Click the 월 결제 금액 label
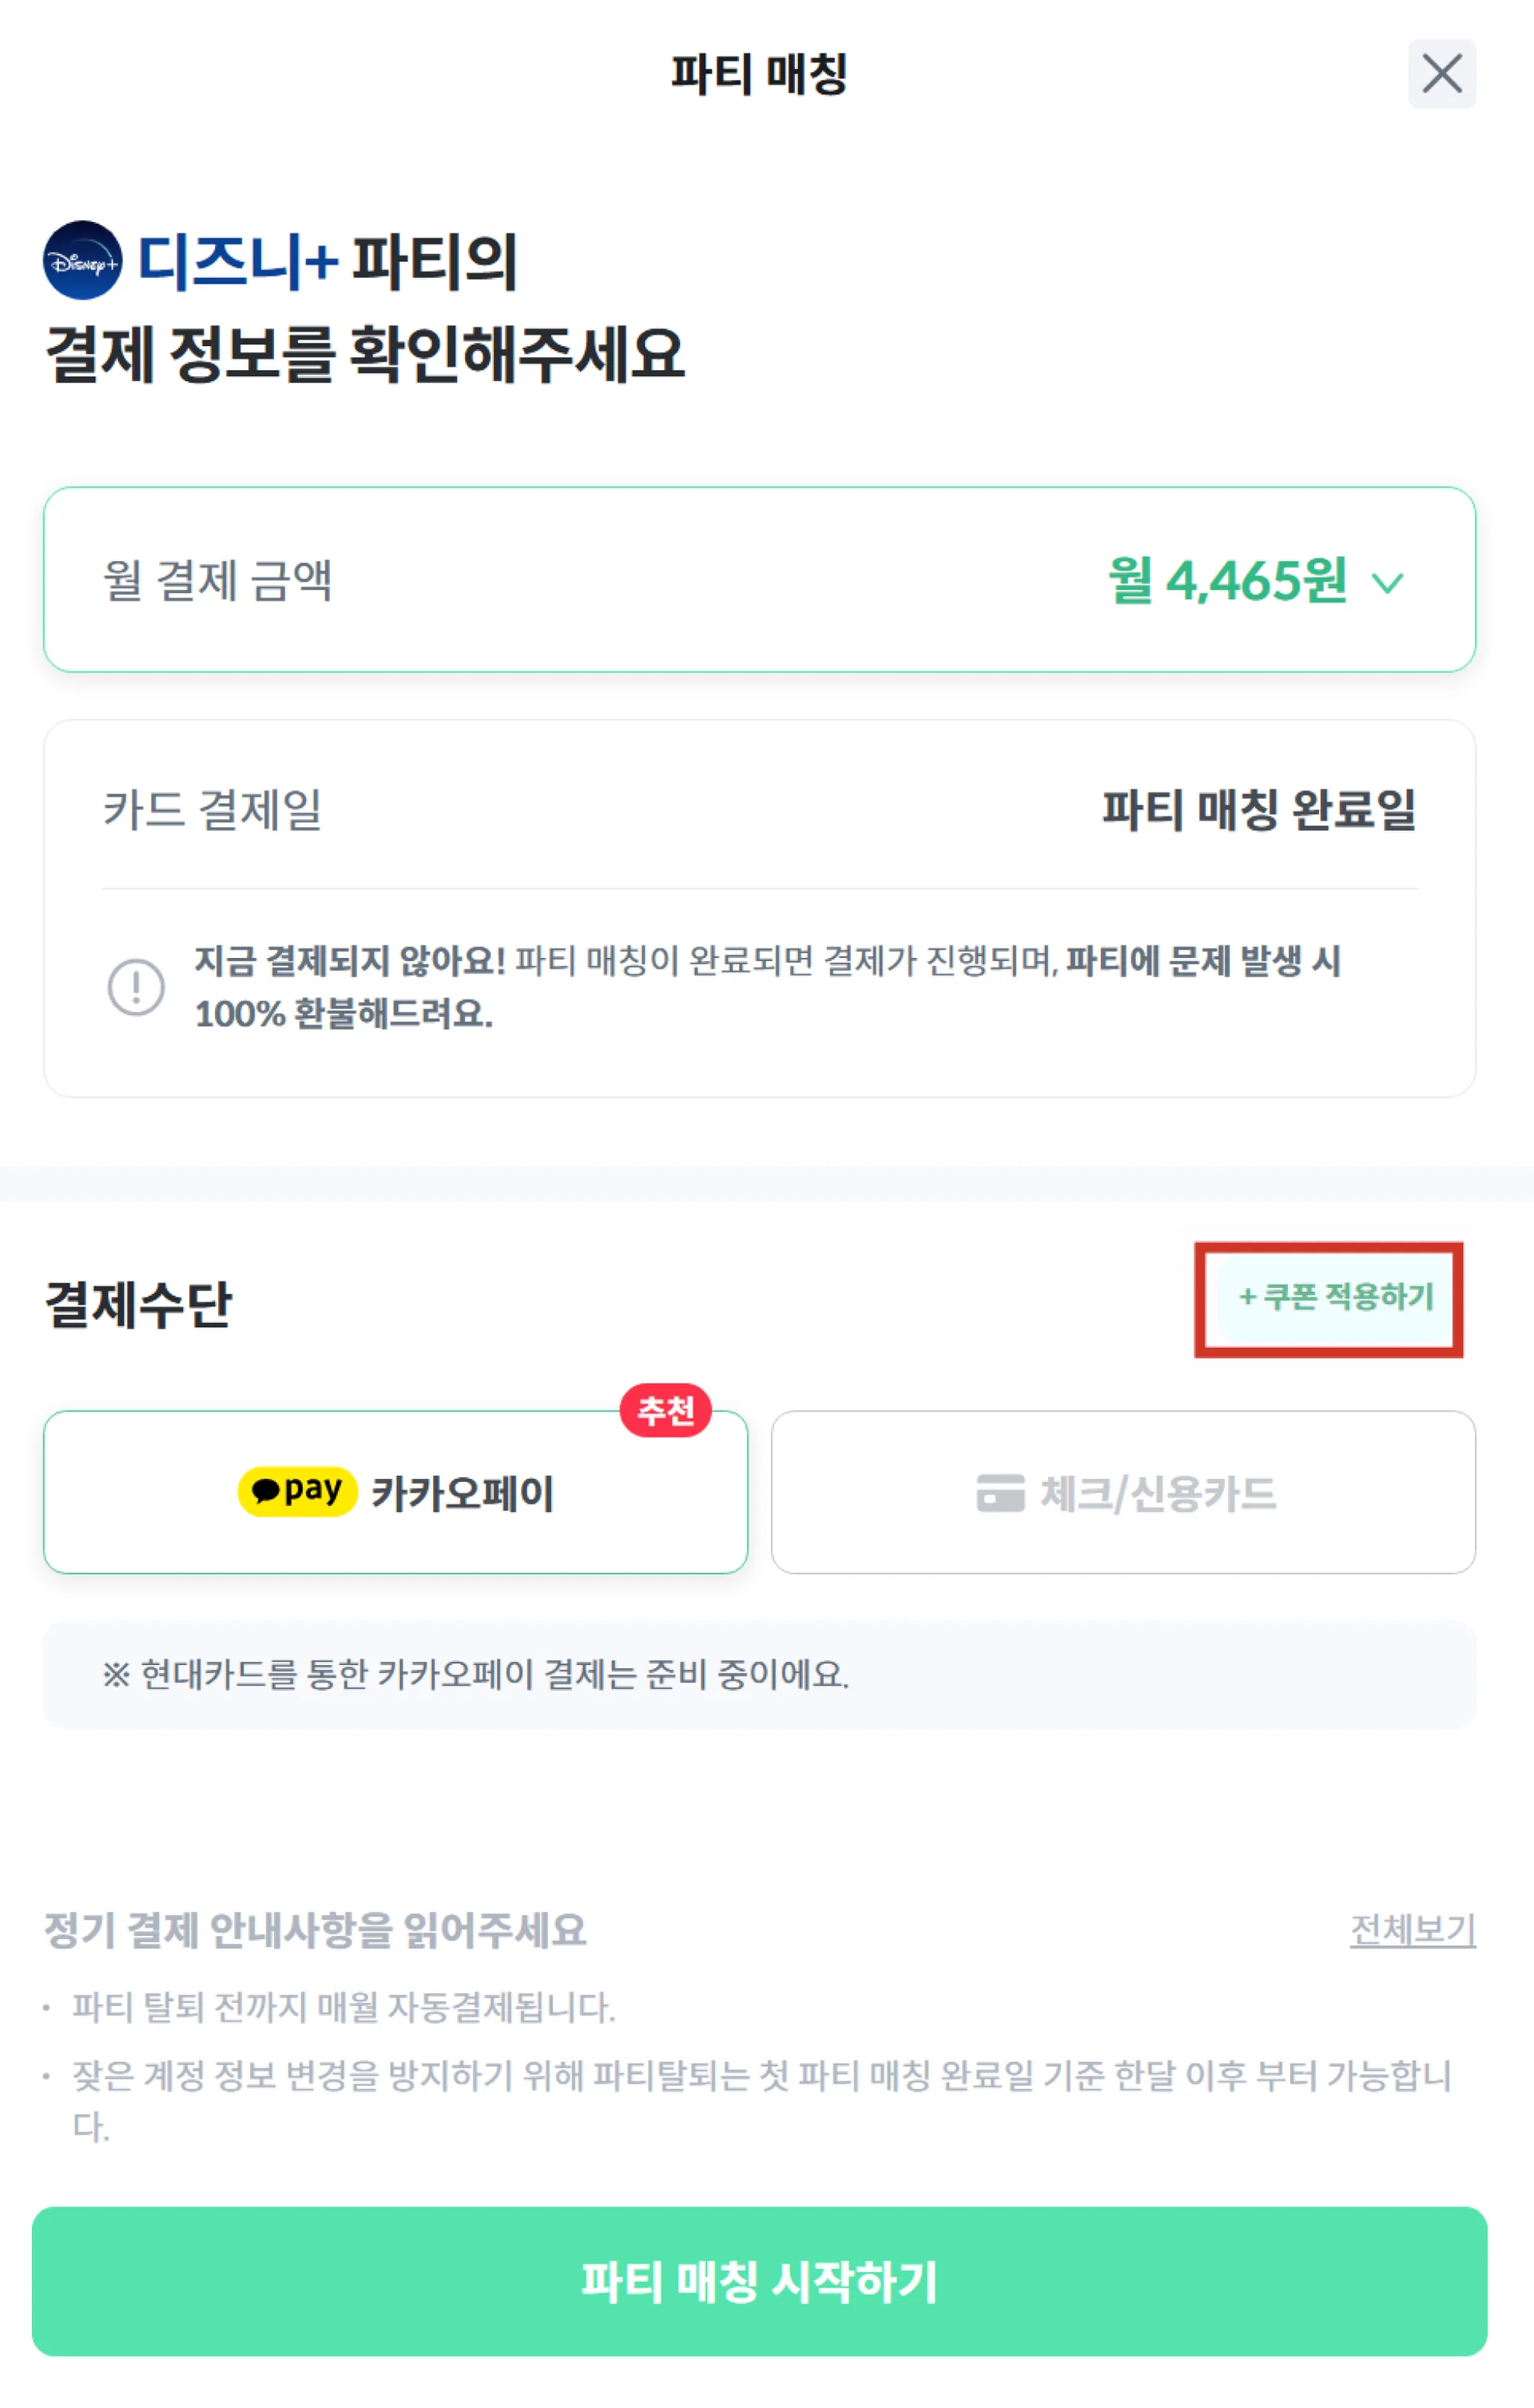Image resolution: width=1534 pixels, height=2408 pixels. [217, 580]
